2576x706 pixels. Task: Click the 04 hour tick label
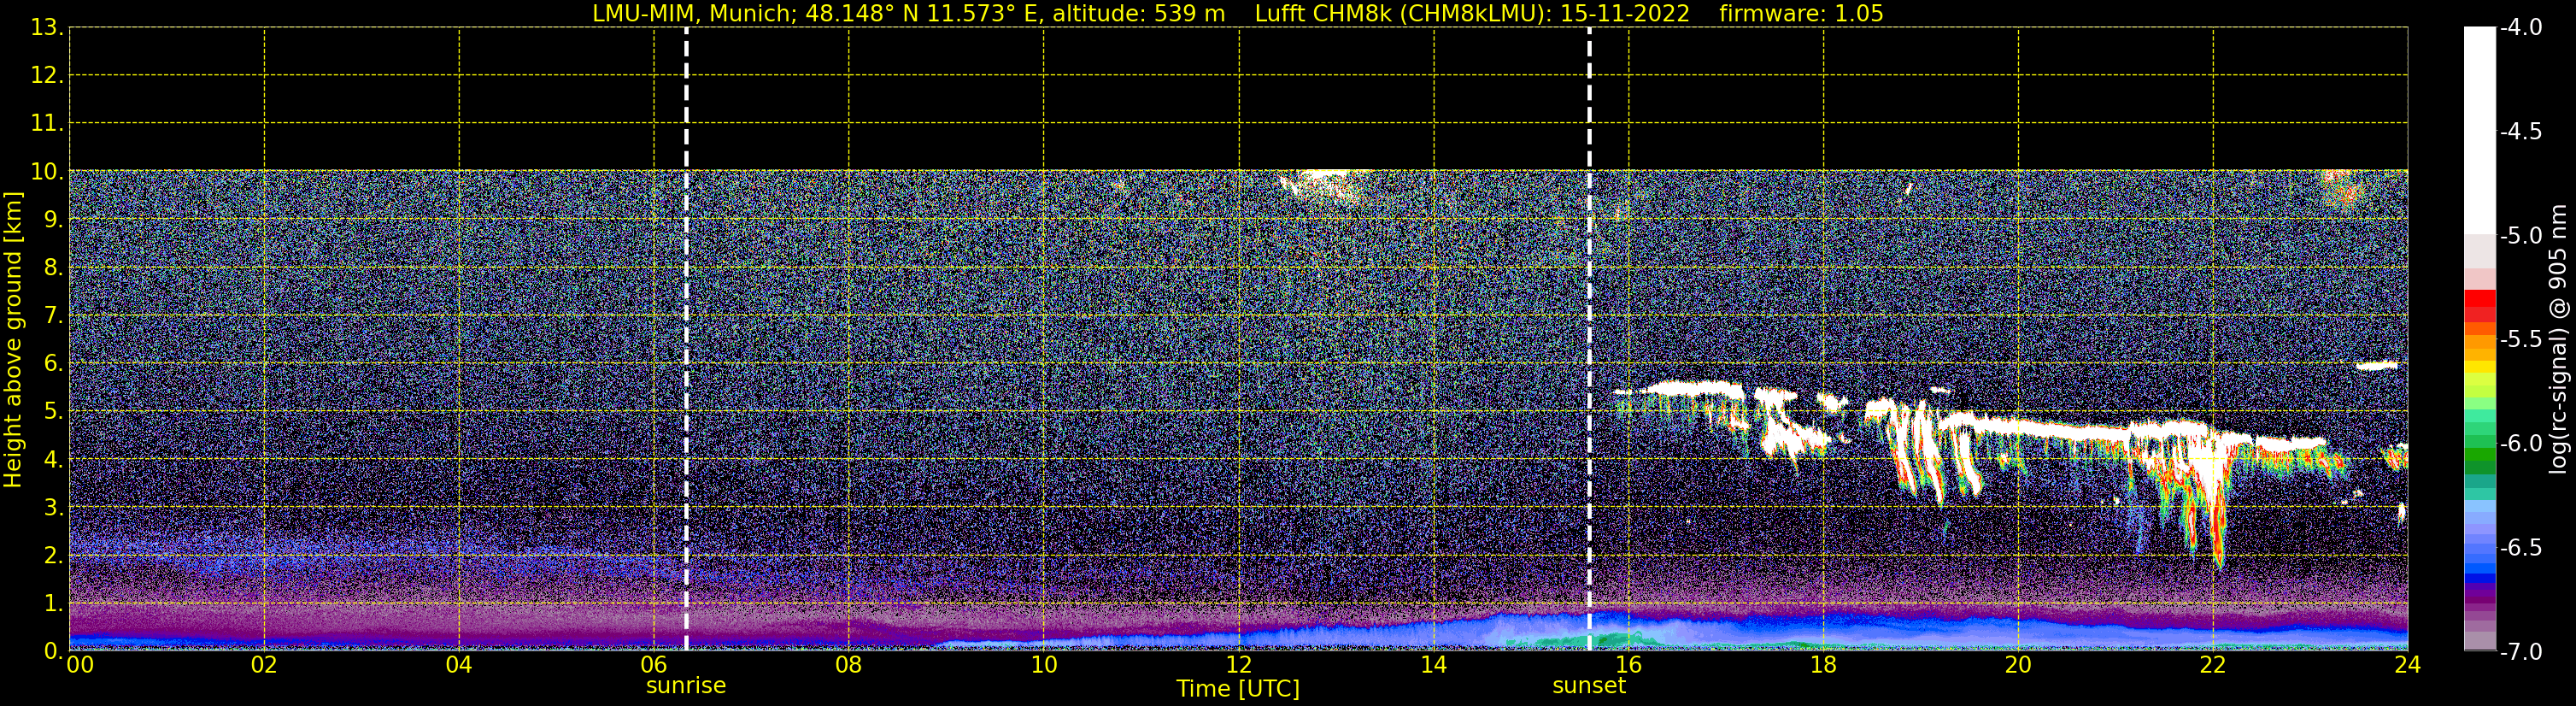tap(459, 665)
